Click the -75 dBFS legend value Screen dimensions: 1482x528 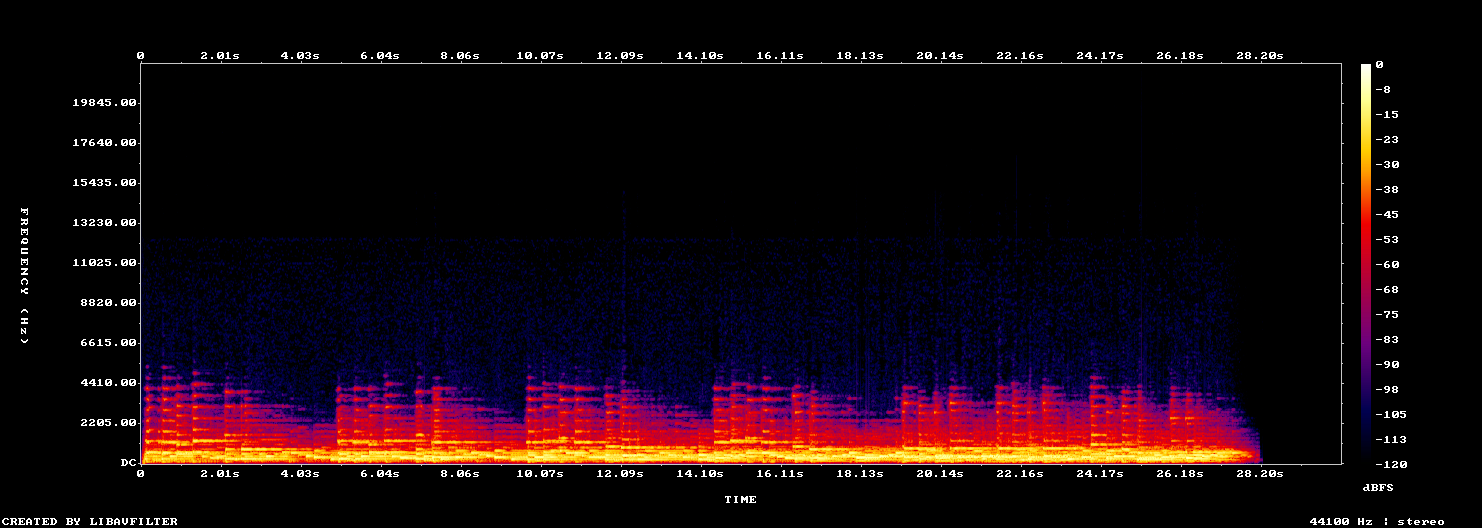coord(1387,314)
